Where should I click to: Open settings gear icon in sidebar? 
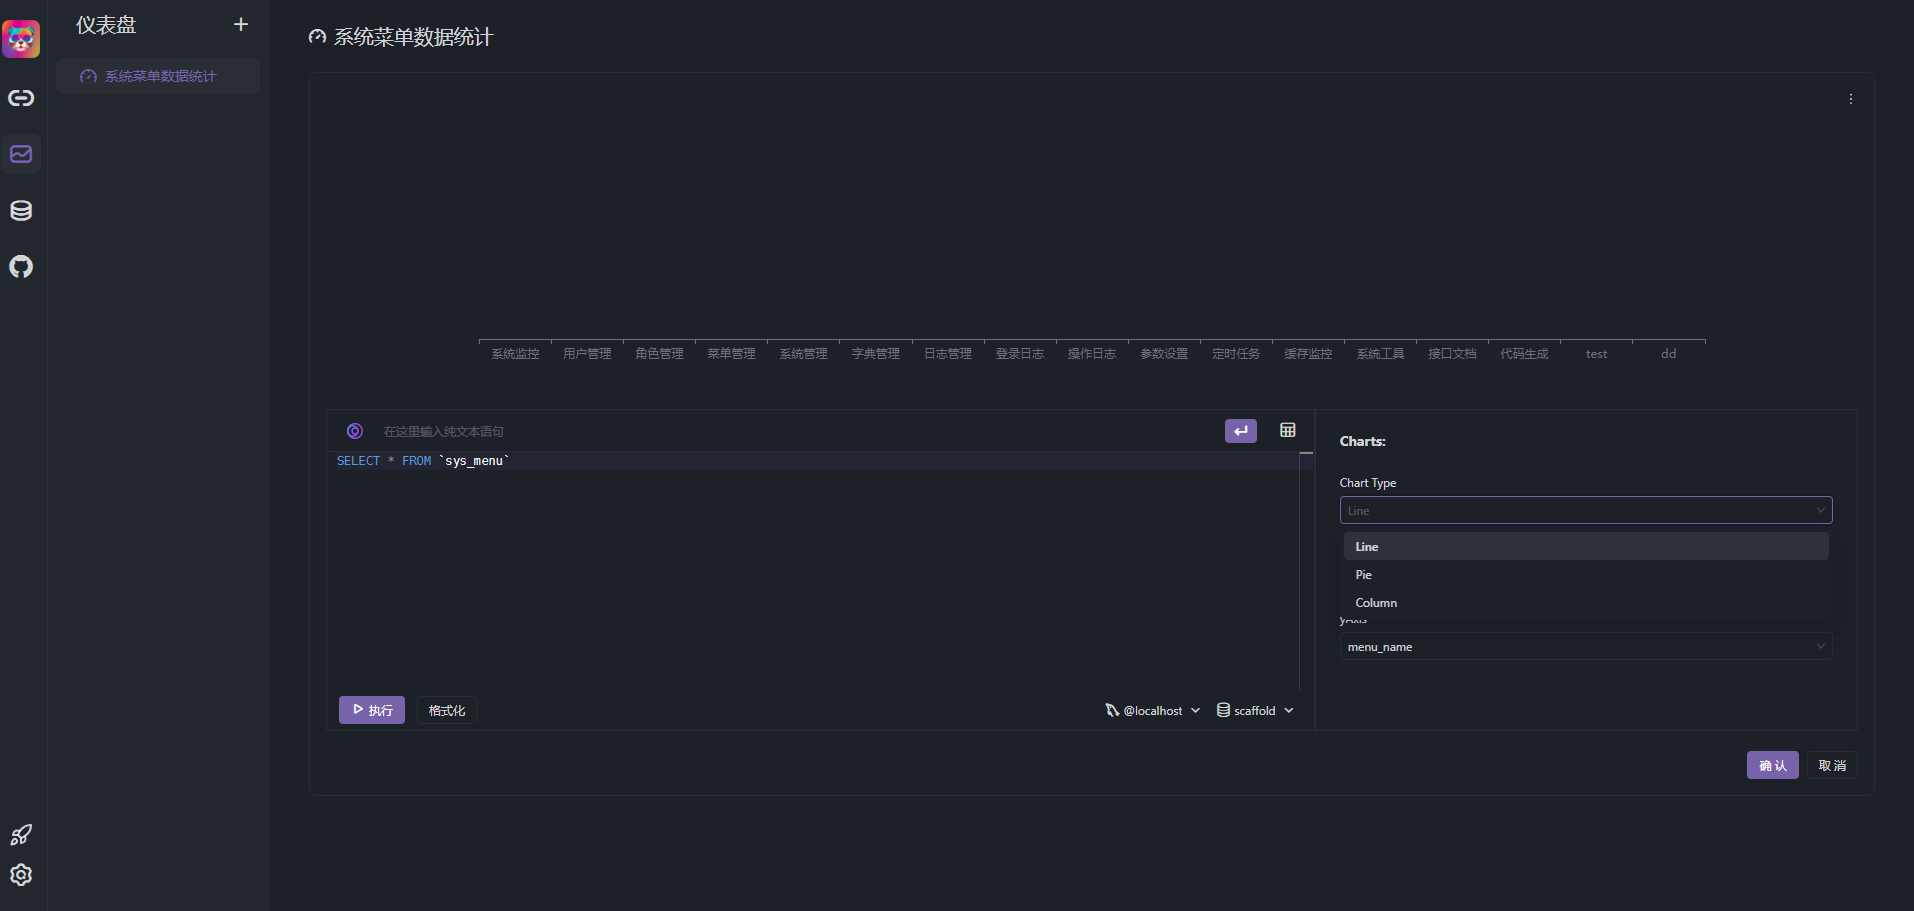click(21, 875)
